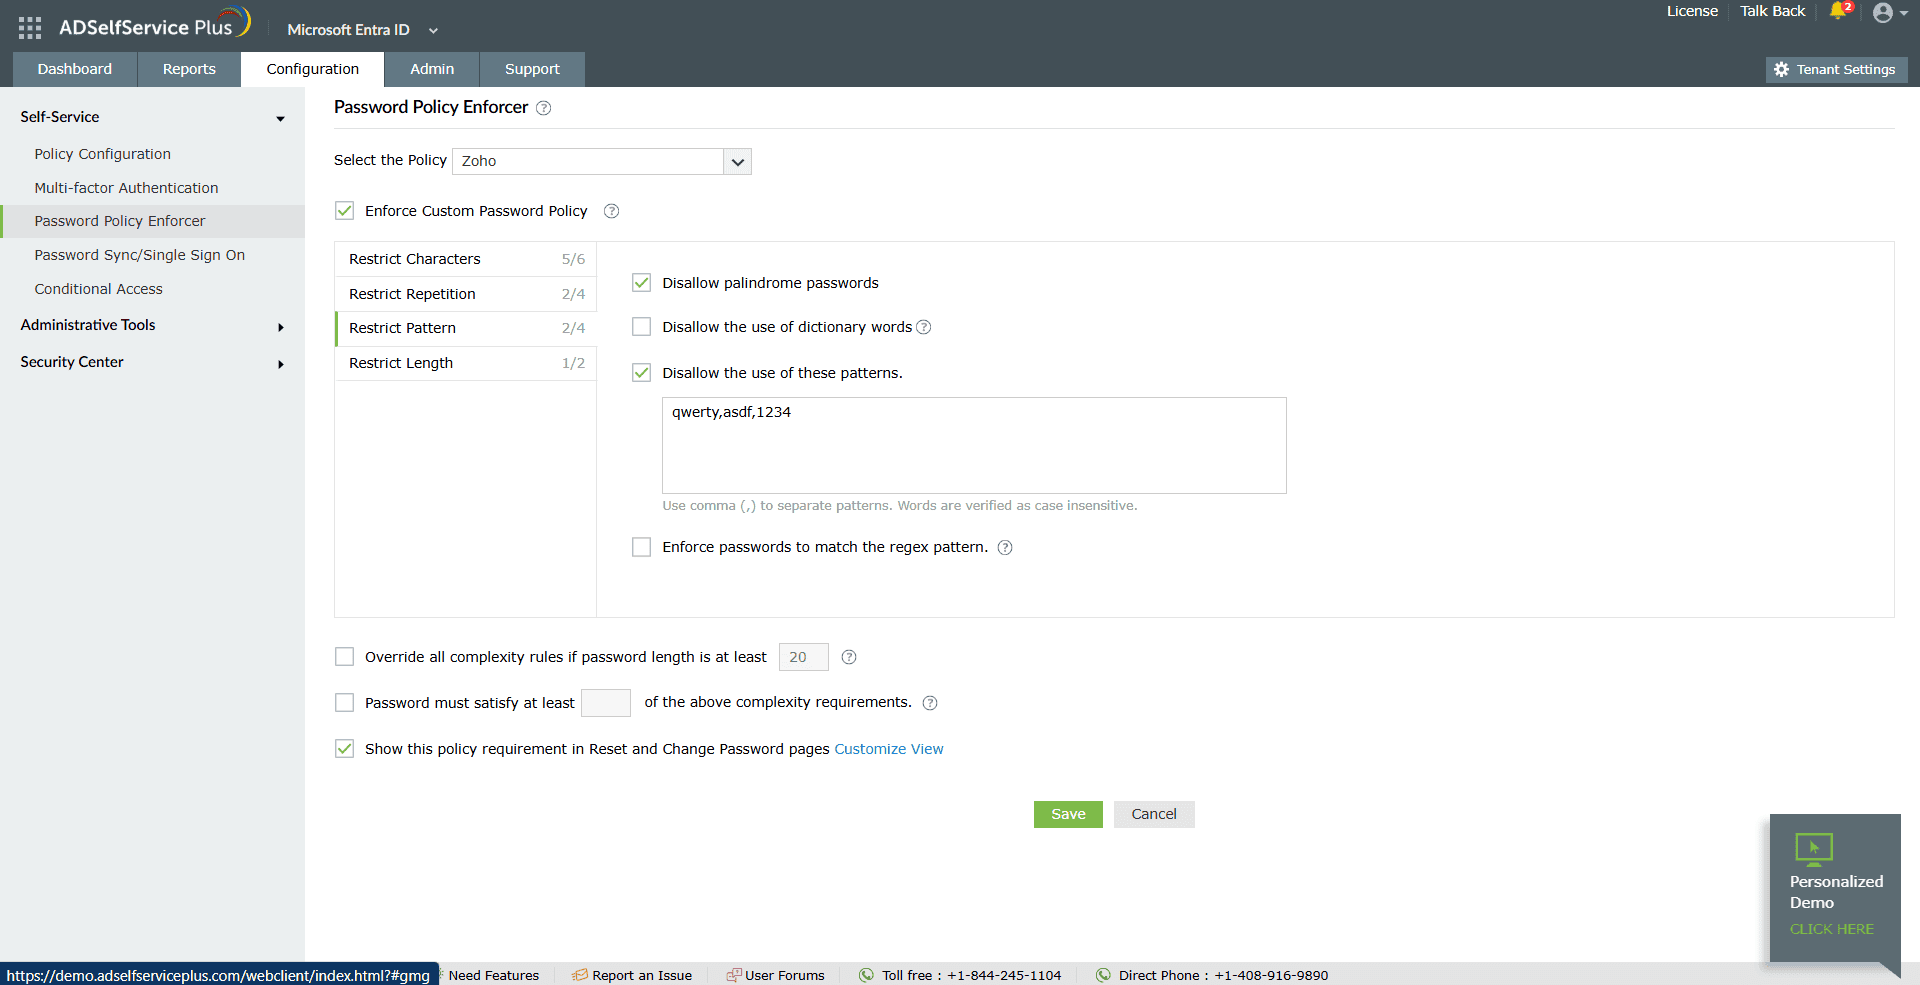
Task: Click the Talk Back link
Action: click(1772, 11)
